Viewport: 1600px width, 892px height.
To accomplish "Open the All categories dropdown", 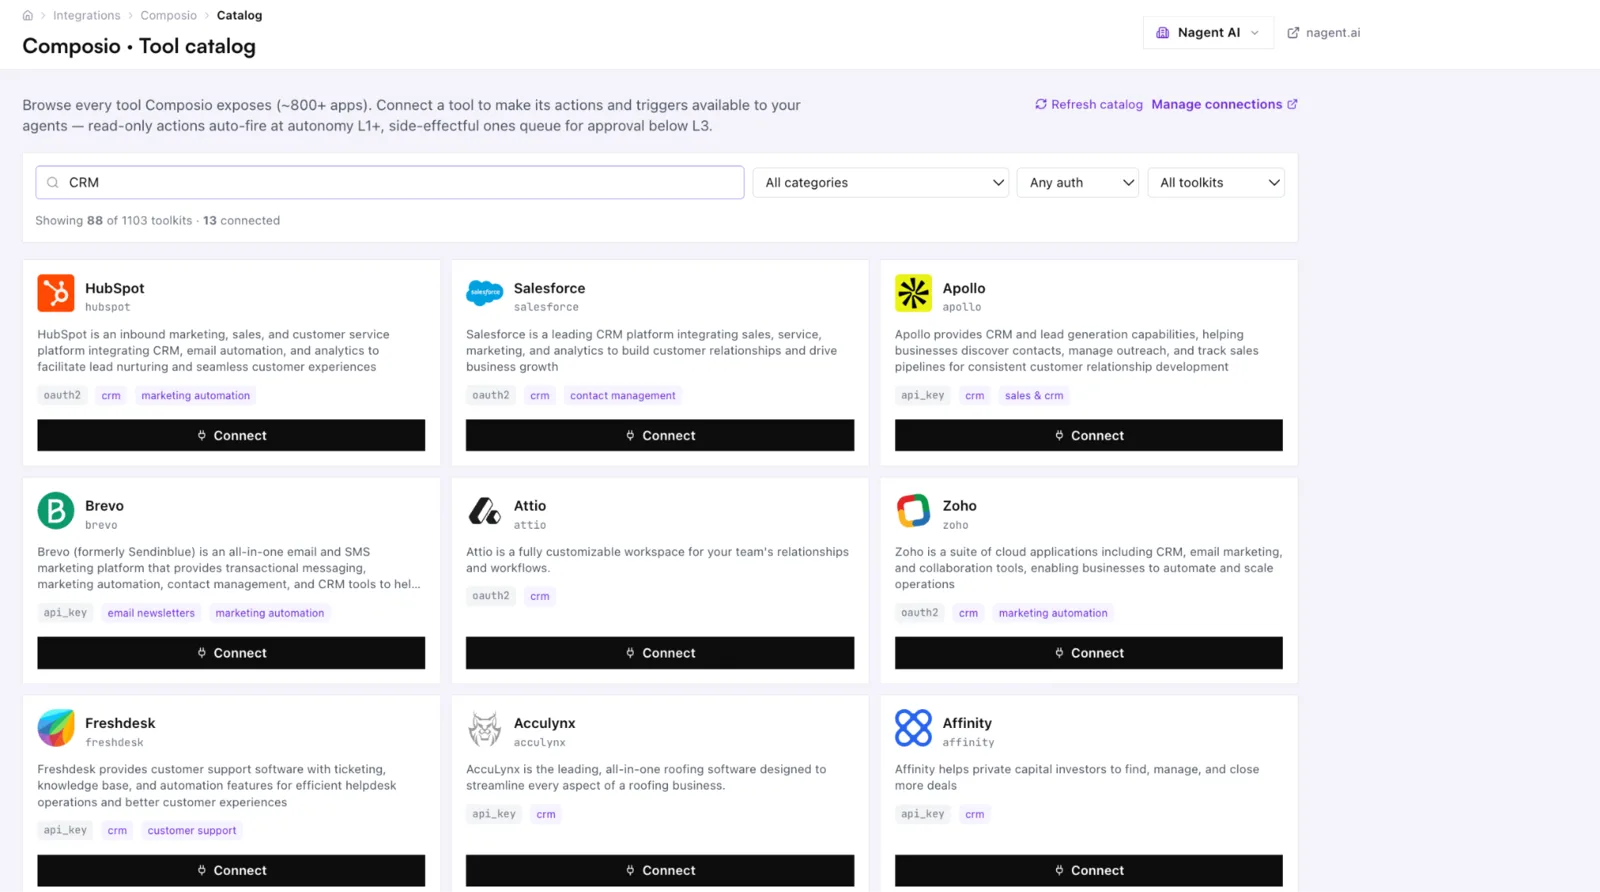I will (881, 182).
